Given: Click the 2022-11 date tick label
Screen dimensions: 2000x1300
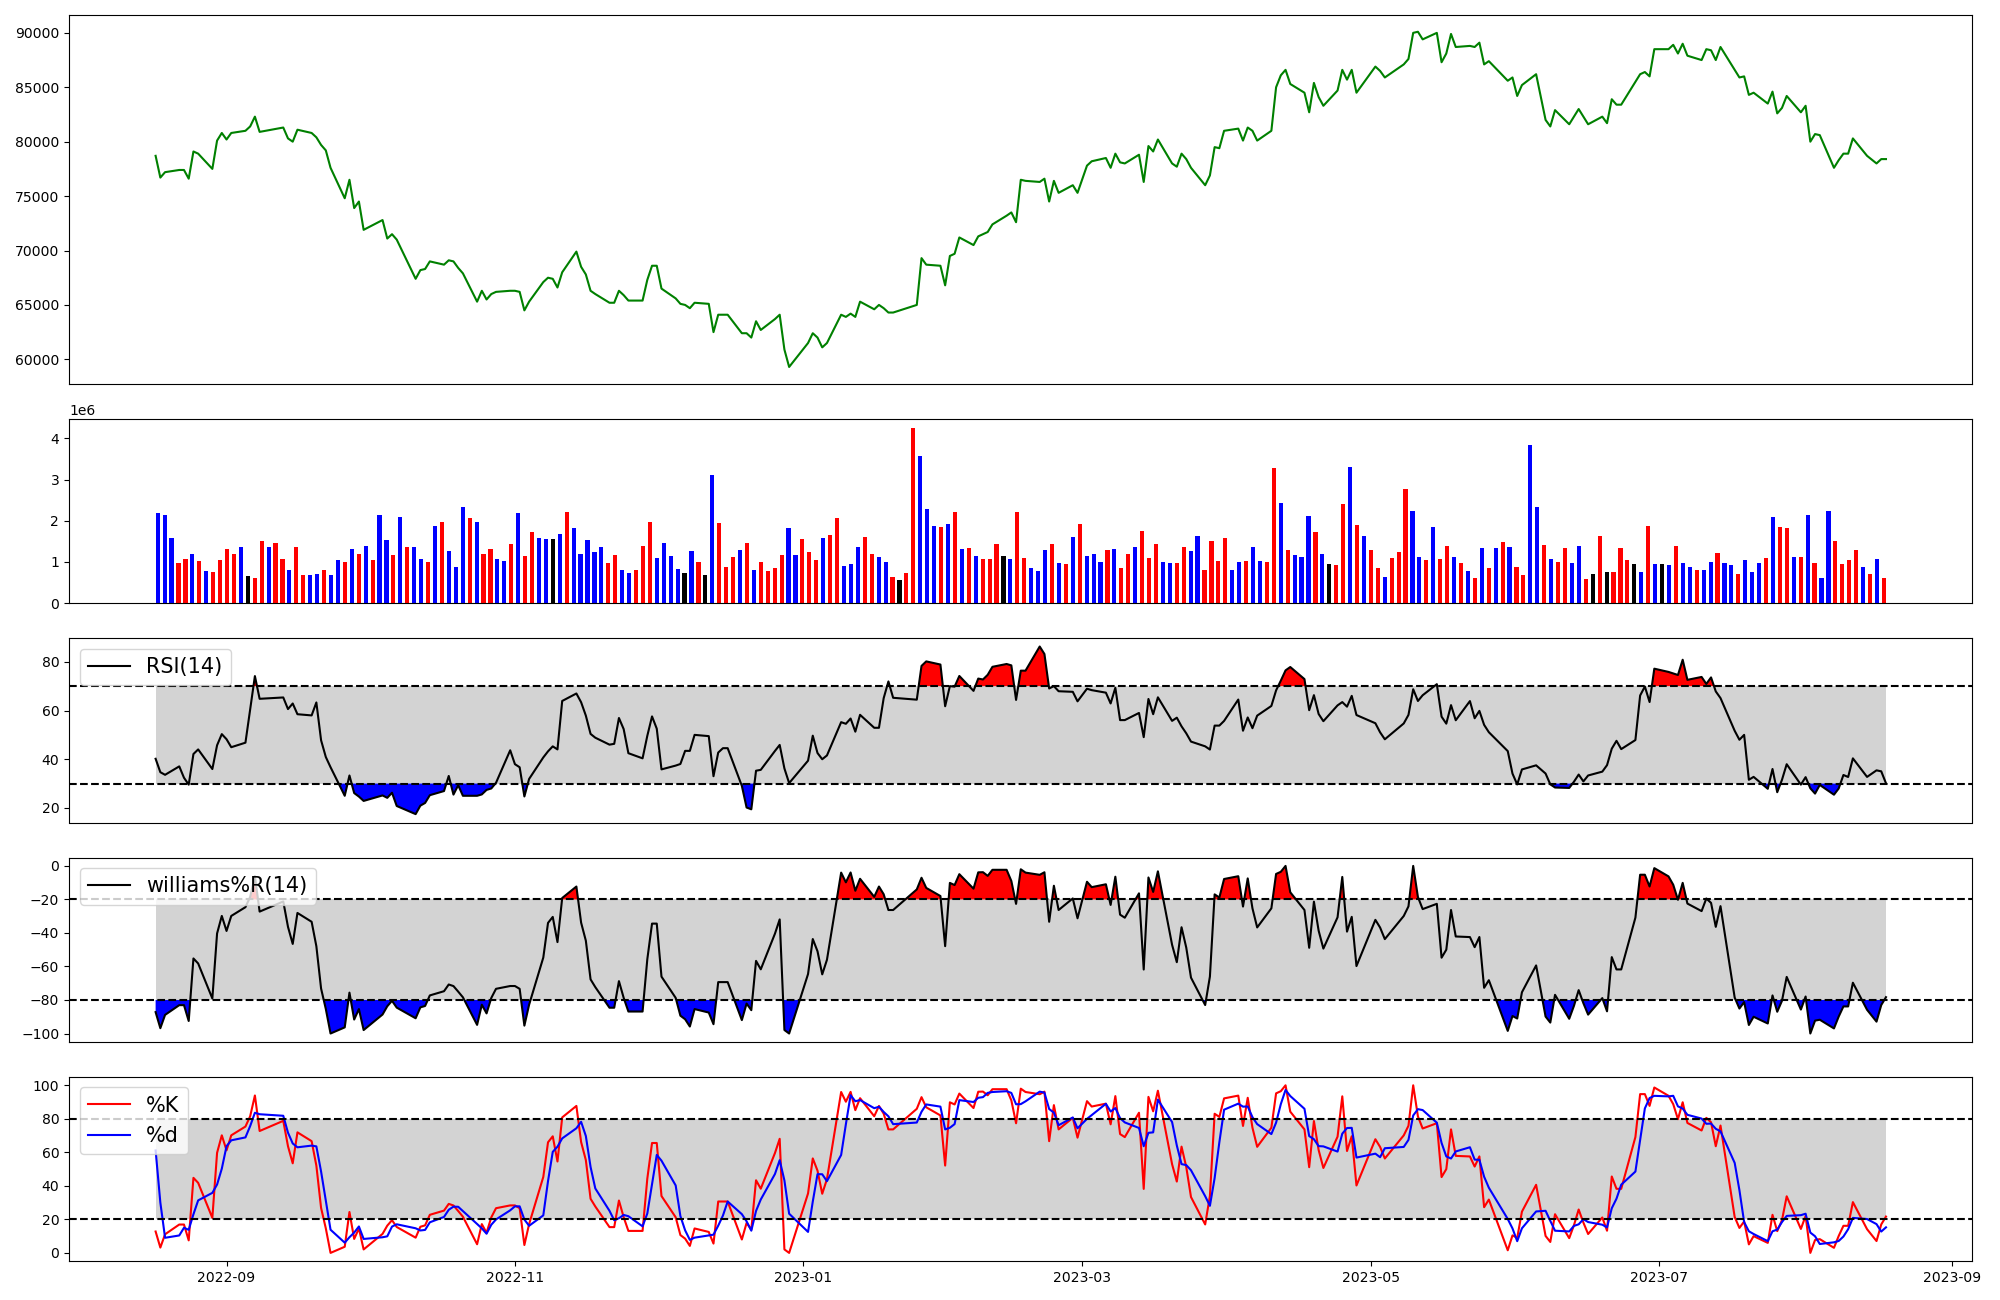Looking at the screenshot, I should point(515,1277).
